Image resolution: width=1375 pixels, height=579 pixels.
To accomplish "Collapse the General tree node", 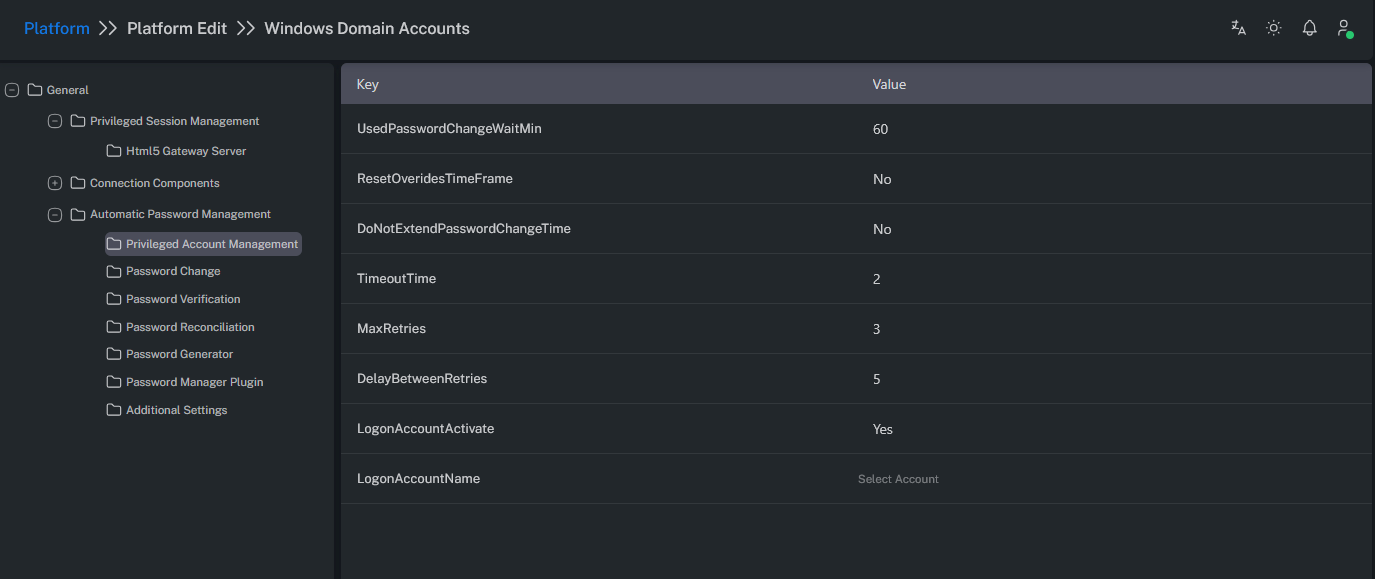I will click(x=12, y=90).
